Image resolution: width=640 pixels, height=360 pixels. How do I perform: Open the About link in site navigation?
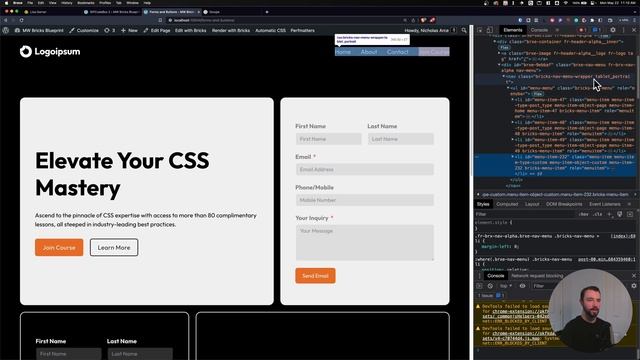[369, 52]
